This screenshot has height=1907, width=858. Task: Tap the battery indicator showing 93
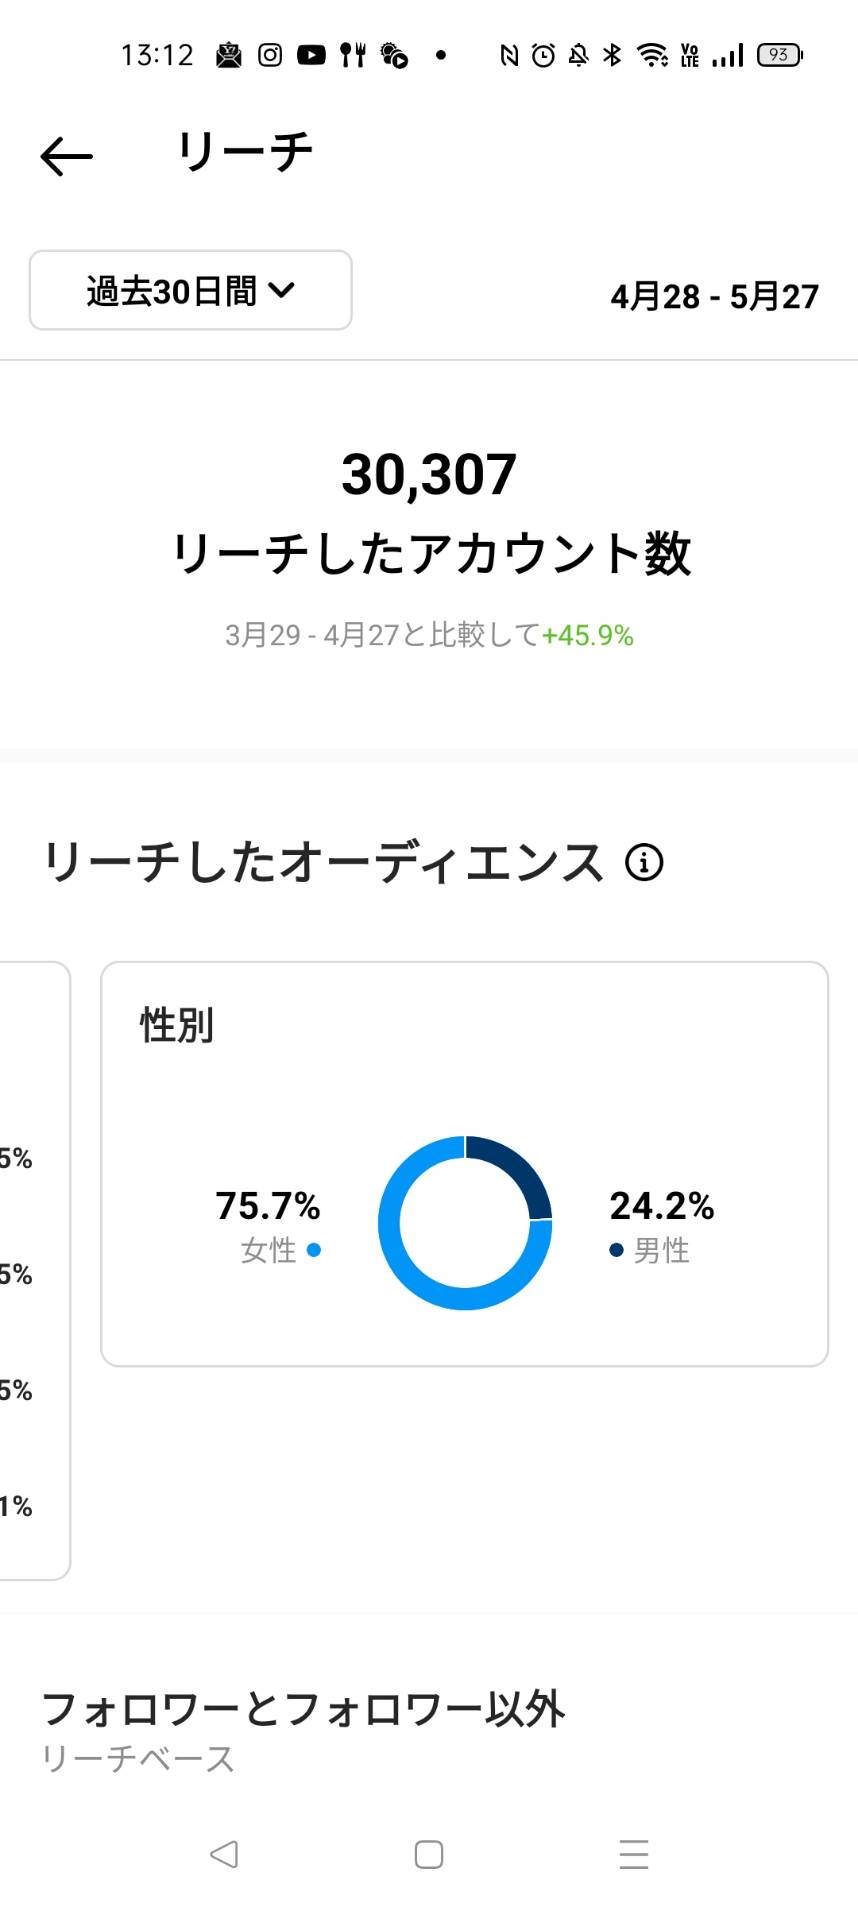point(780,55)
